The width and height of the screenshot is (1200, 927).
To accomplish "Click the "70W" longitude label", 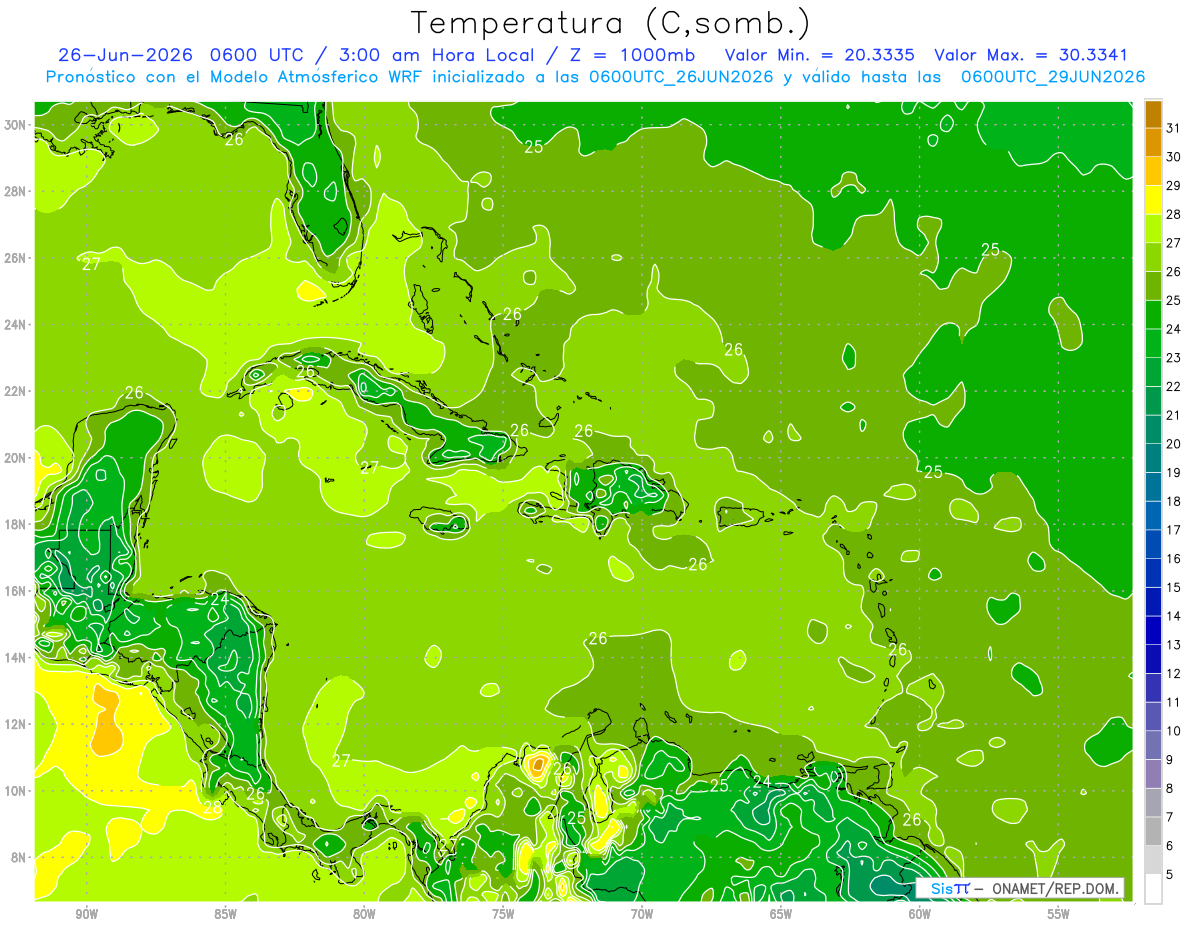I will tap(642, 913).
